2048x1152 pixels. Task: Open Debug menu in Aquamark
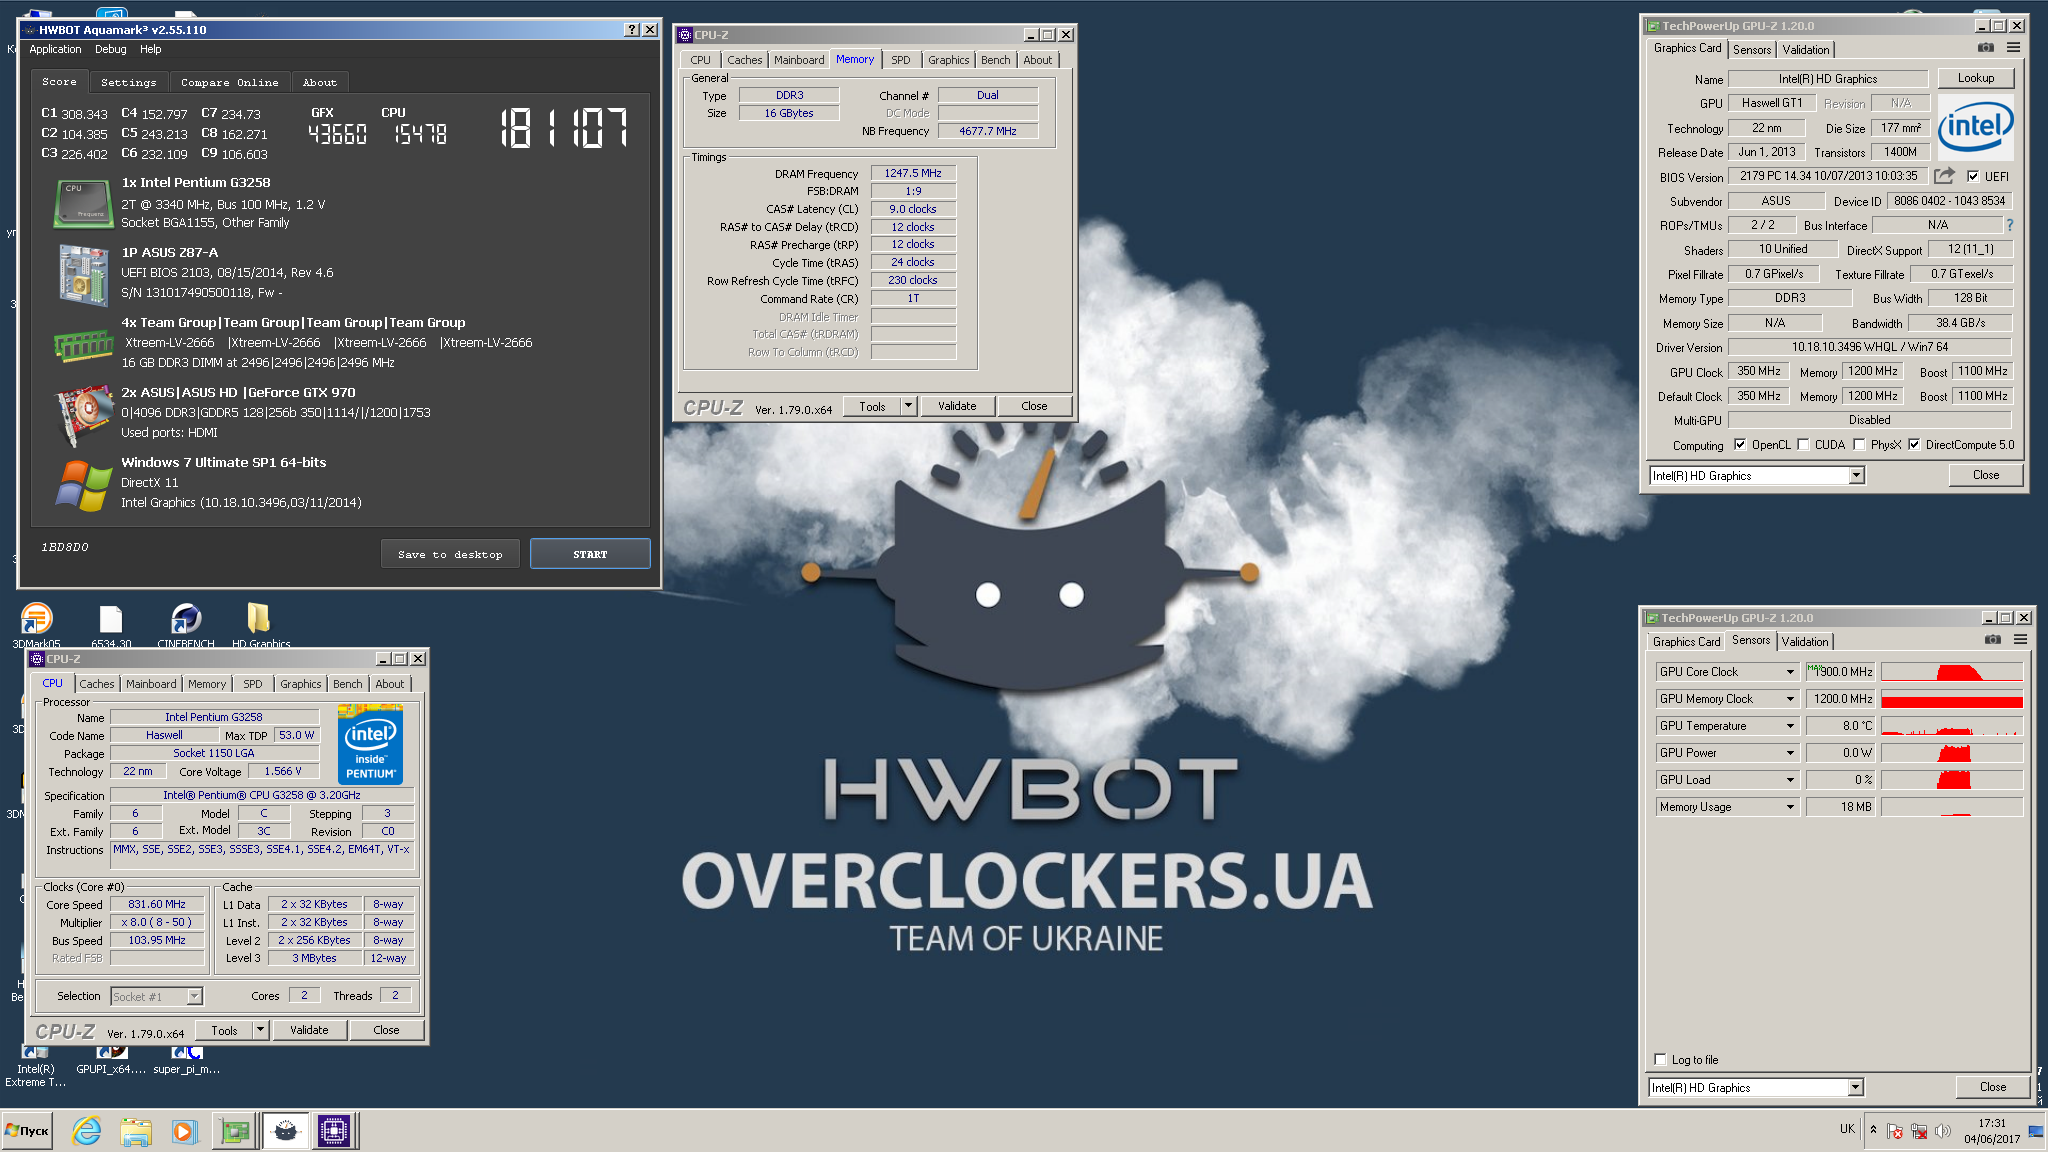(x=111, y=49)
